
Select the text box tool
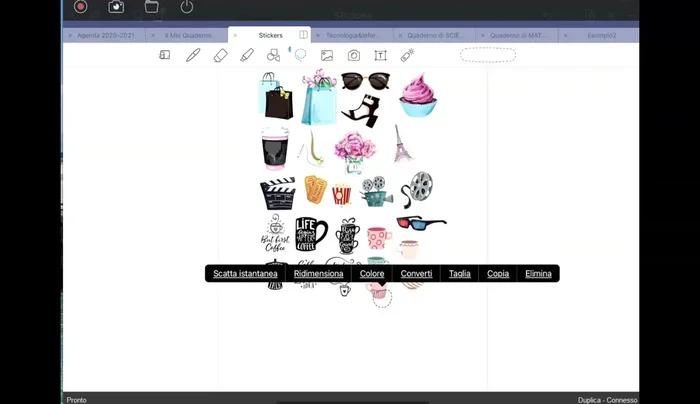point(380,55)
